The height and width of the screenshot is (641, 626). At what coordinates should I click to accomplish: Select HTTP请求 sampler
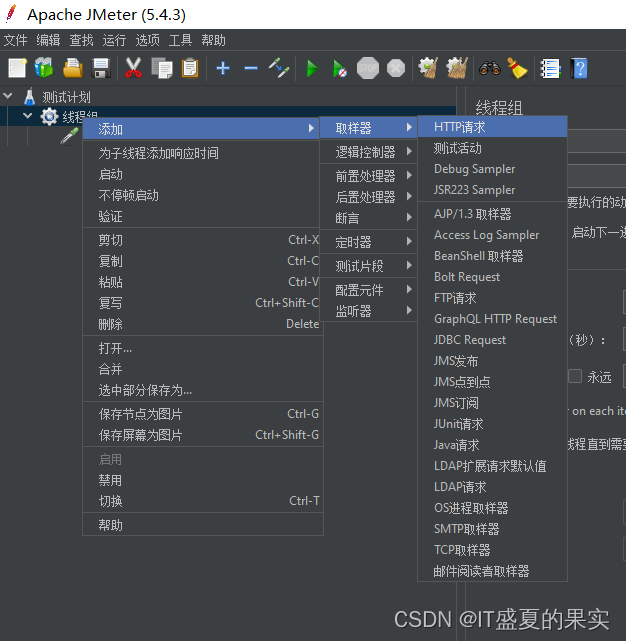492,127
